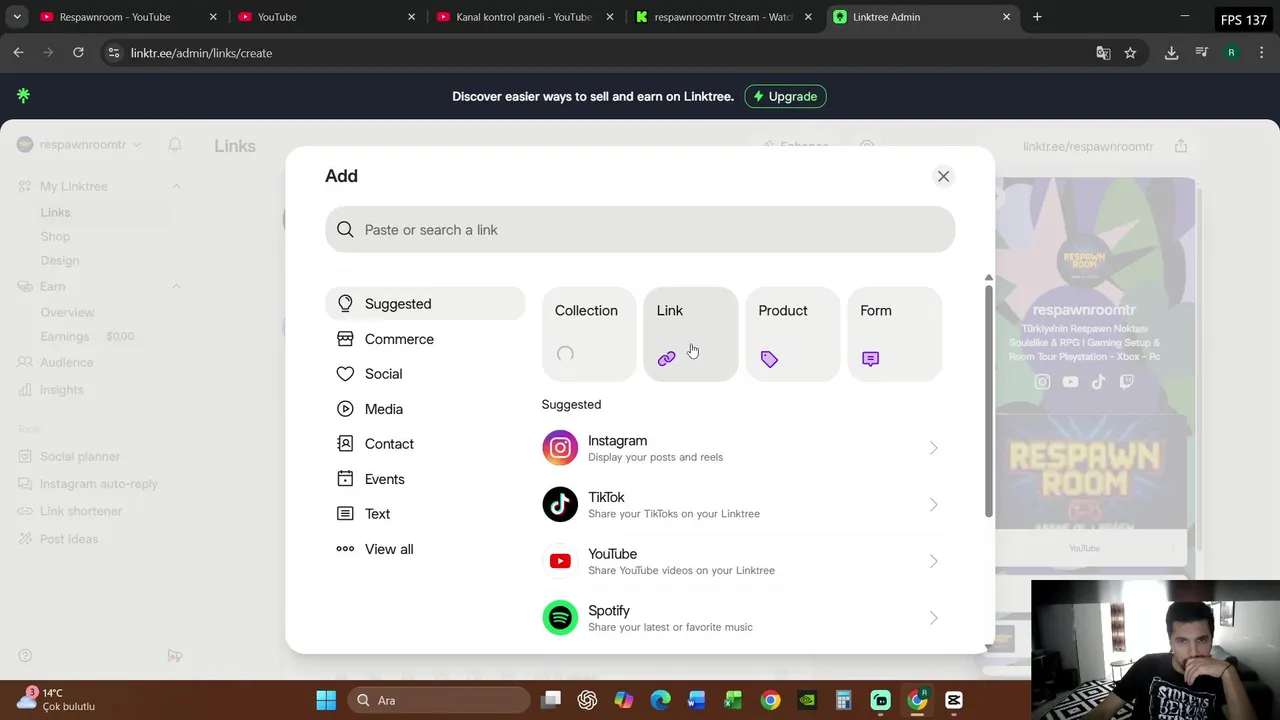Bookmark this page with star icon
This screenshot has height=720, width=1280.
[x=1130, y=53]
